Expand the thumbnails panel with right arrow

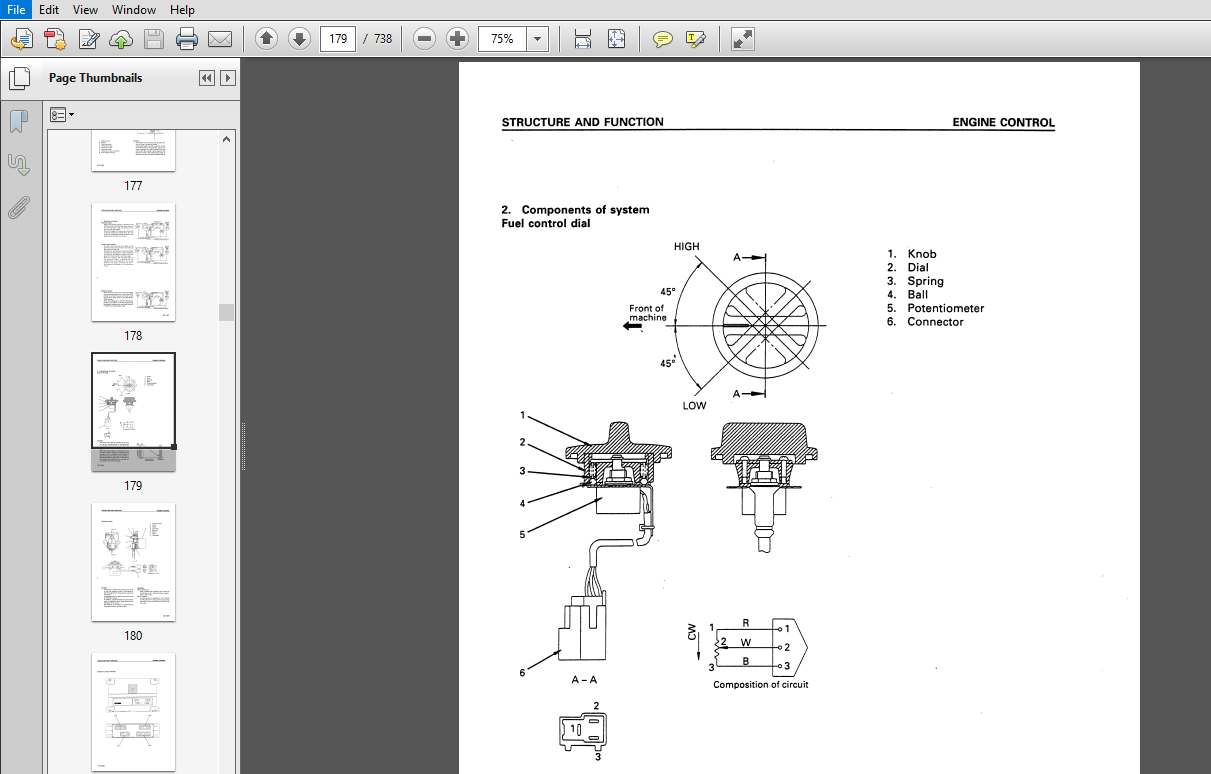tap(228, 78)
